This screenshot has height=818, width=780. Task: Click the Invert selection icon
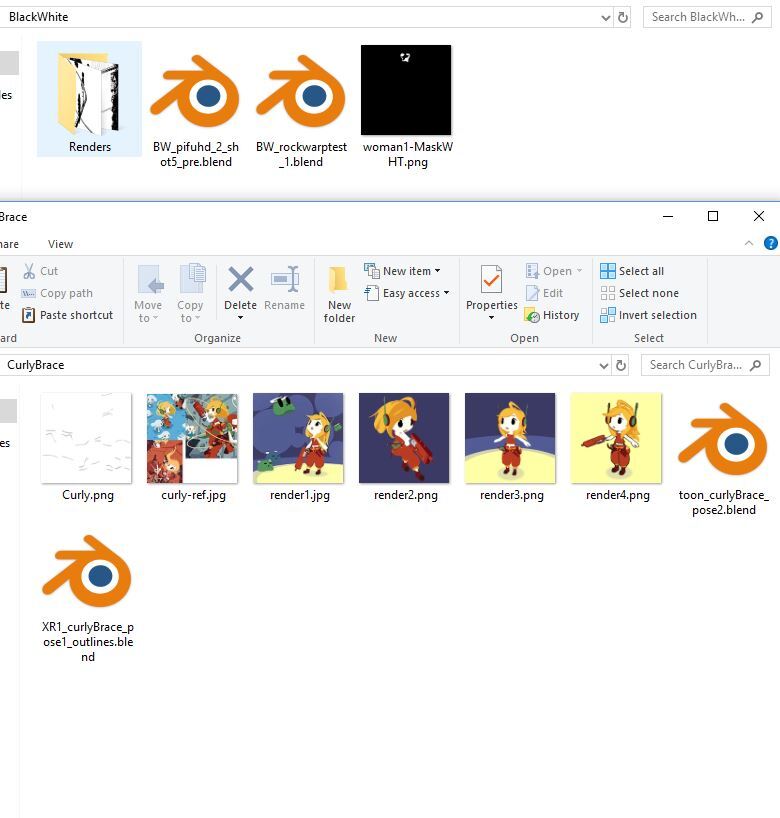pyautogui.click(x=608, y=315)
